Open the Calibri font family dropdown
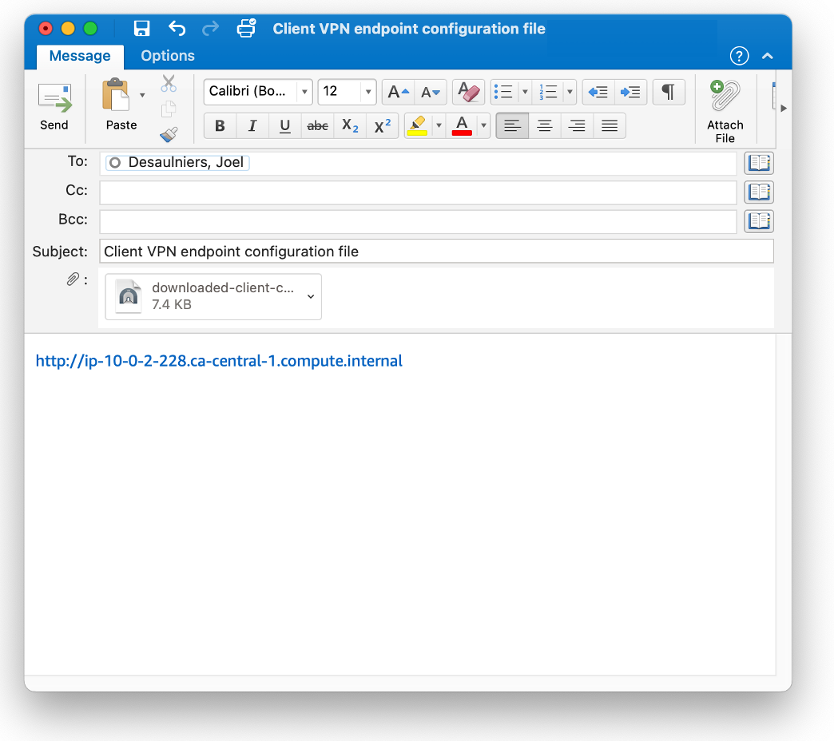Screen dimensions: 835x741 (x=303, y=90)
